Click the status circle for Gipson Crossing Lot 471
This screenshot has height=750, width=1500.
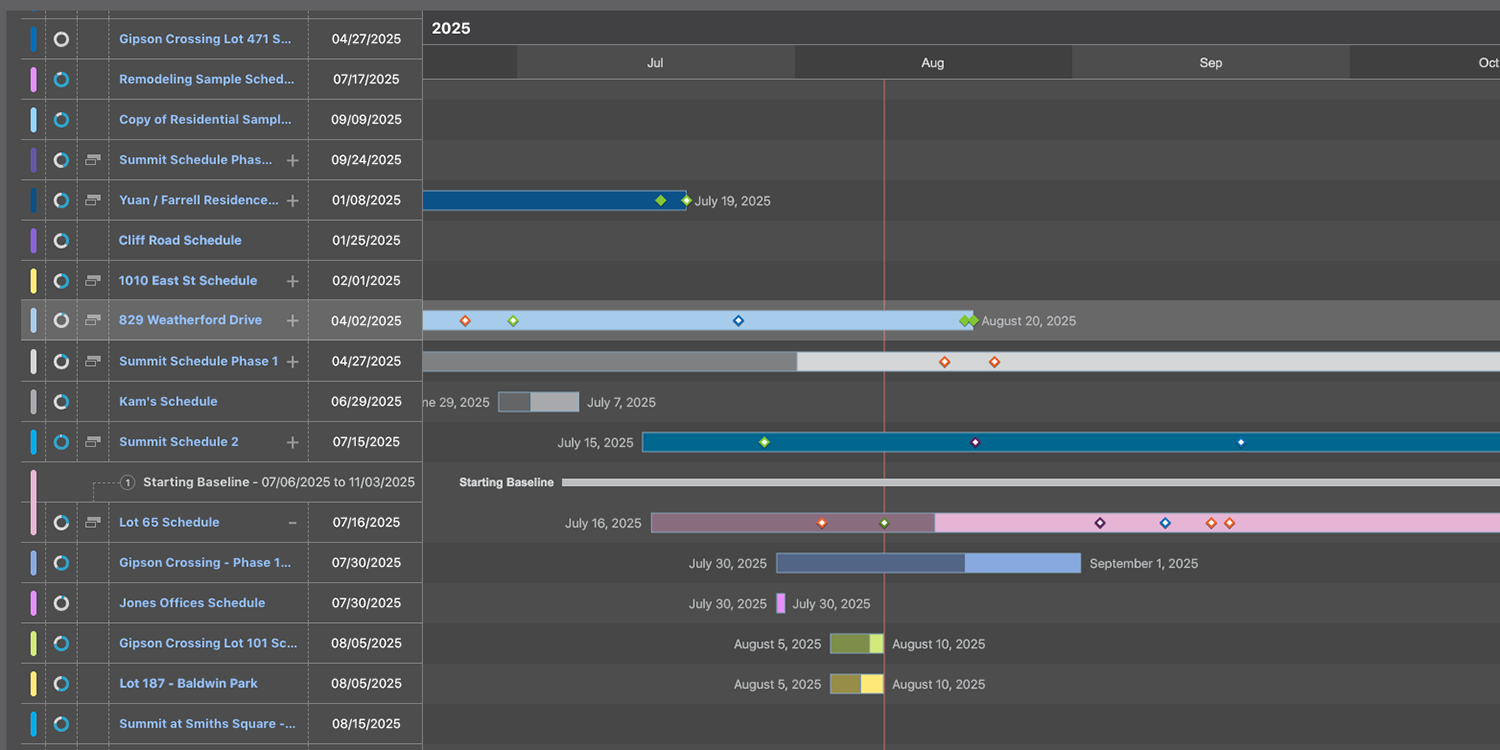(x=61, y=39)
